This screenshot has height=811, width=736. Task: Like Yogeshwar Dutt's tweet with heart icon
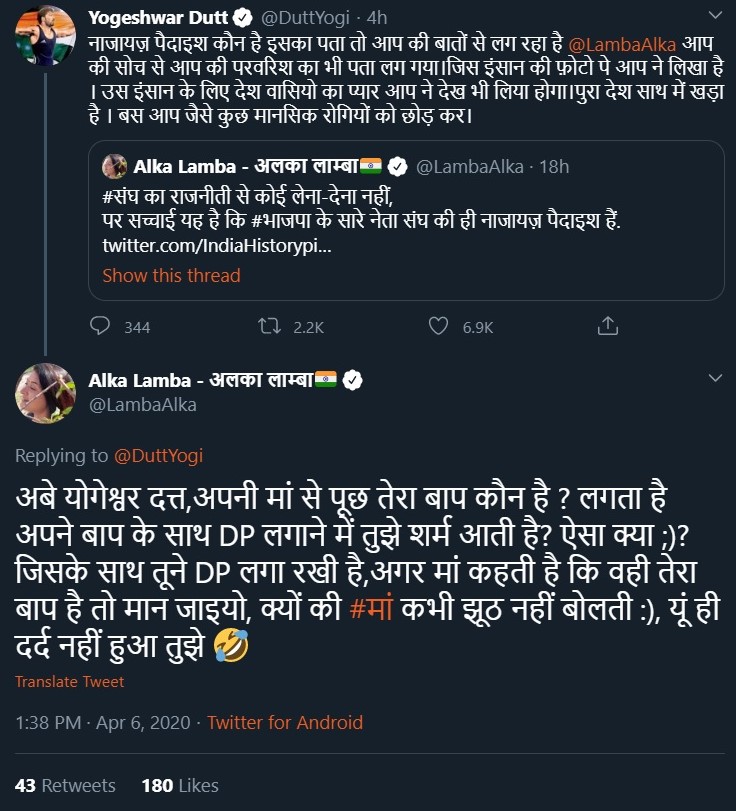point(437,326)
